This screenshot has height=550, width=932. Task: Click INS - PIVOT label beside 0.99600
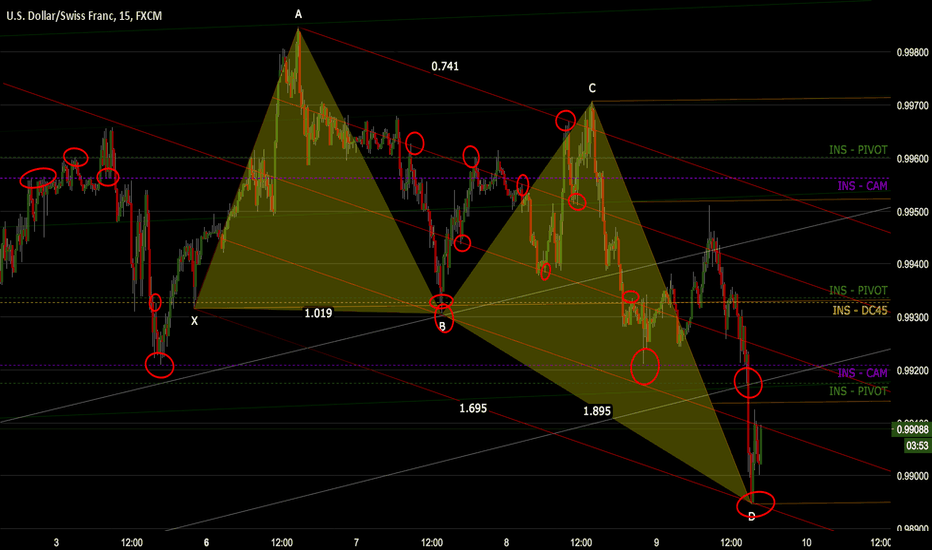(858, 150)
